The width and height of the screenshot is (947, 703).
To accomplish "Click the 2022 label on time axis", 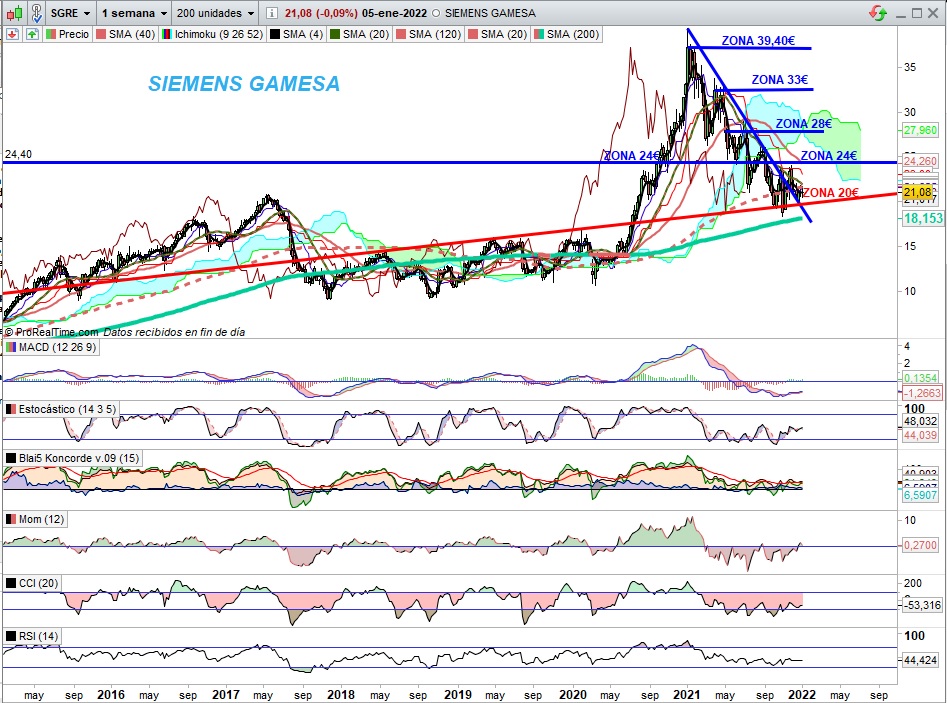I will pos(802,695).
